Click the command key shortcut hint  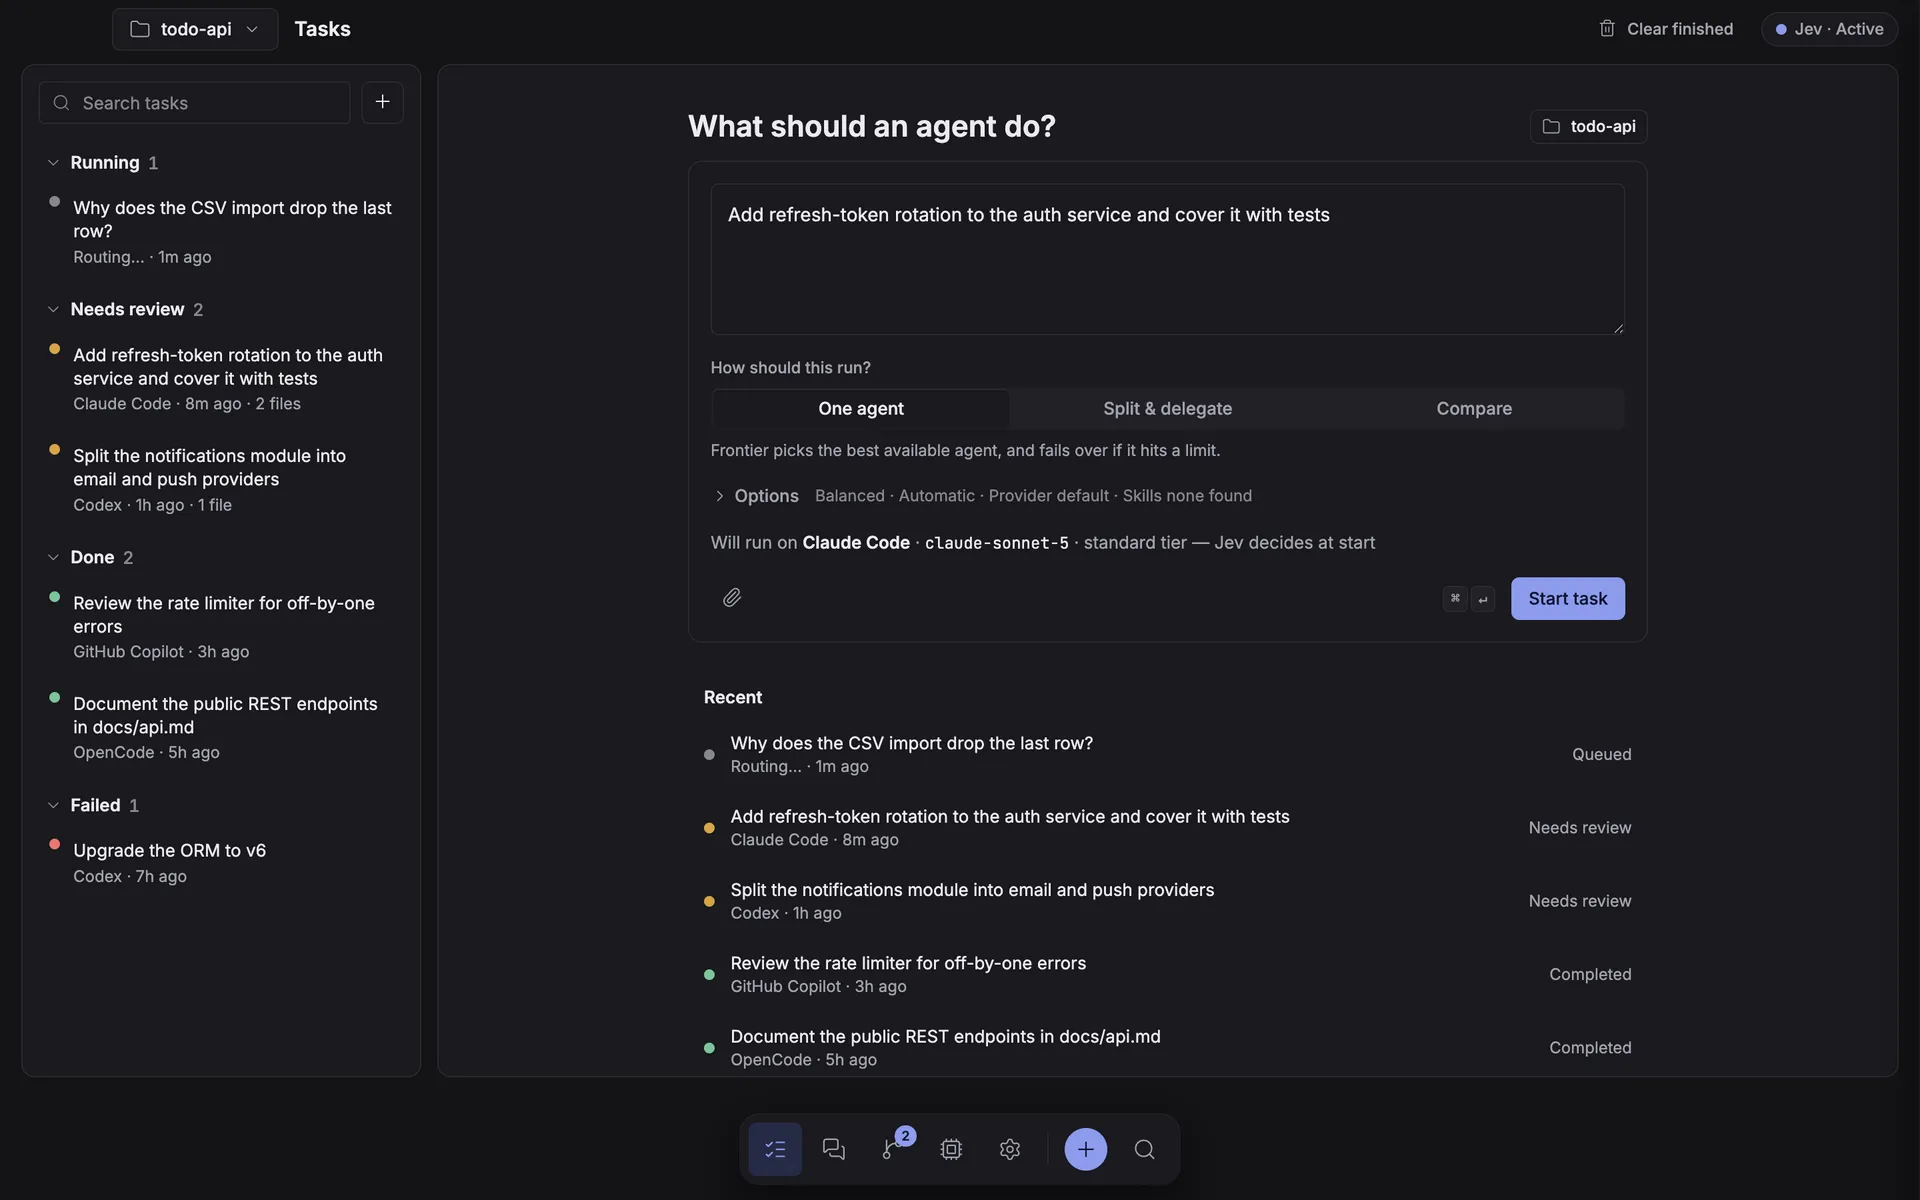point(1455,598)
